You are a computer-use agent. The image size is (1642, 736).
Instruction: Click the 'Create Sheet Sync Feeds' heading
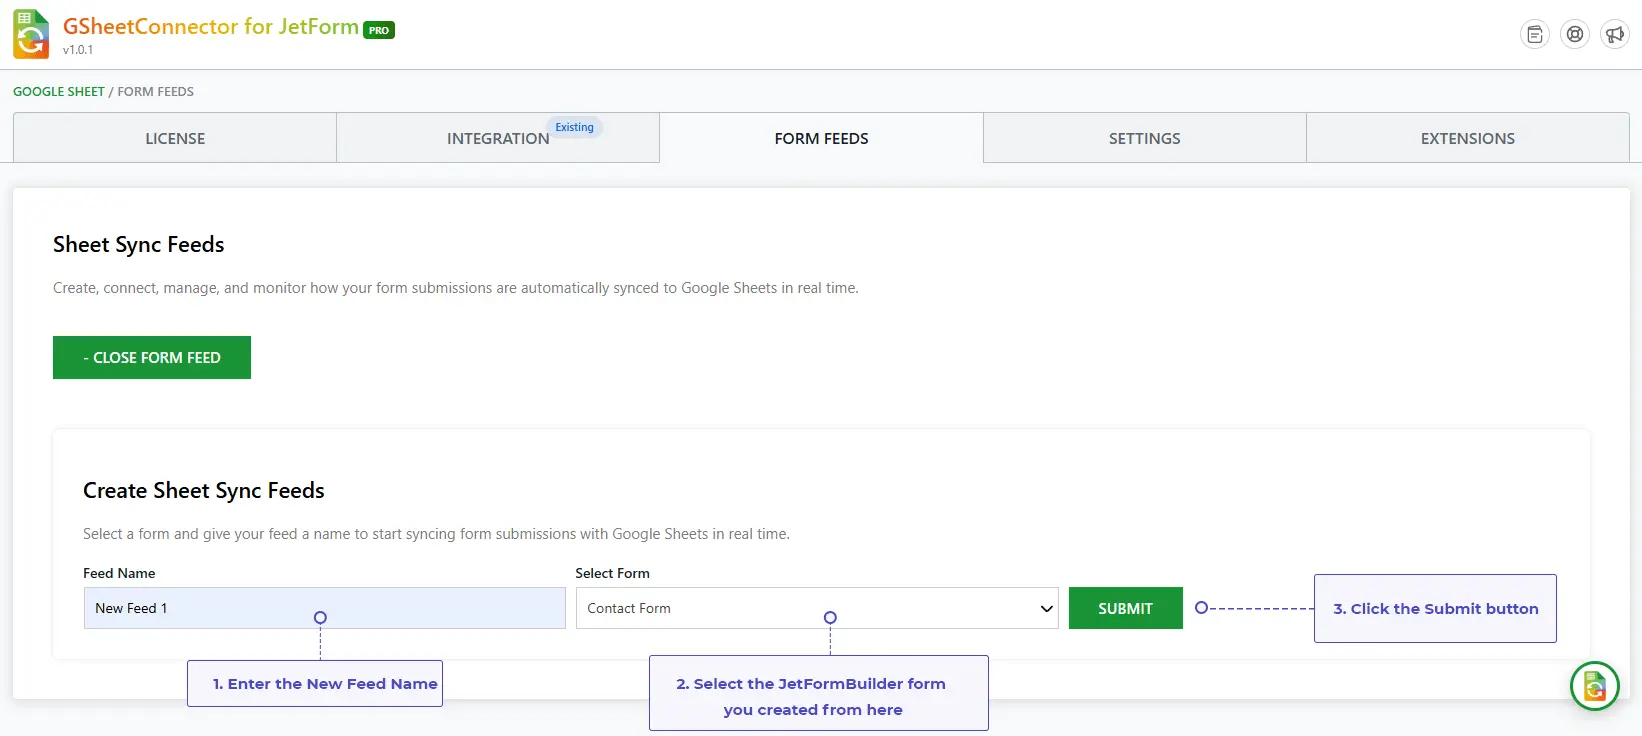point(204,490)
